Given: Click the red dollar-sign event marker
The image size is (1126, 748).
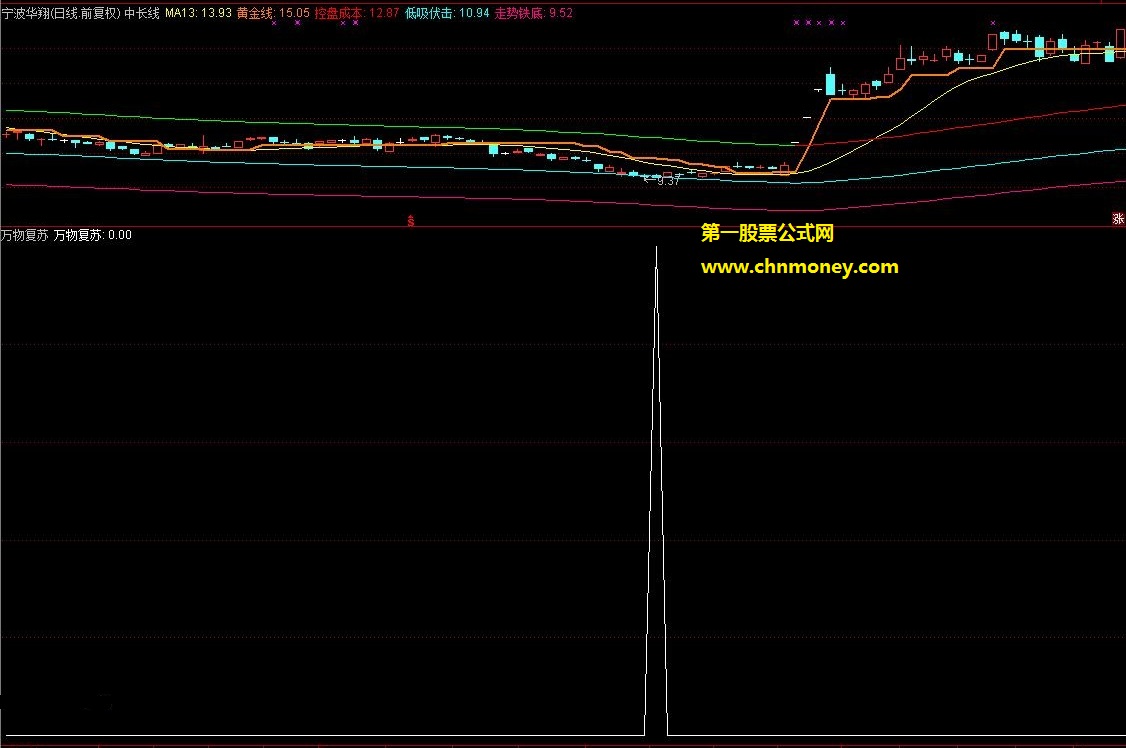Looking at the screenshot, I should [x=411, y=221].
